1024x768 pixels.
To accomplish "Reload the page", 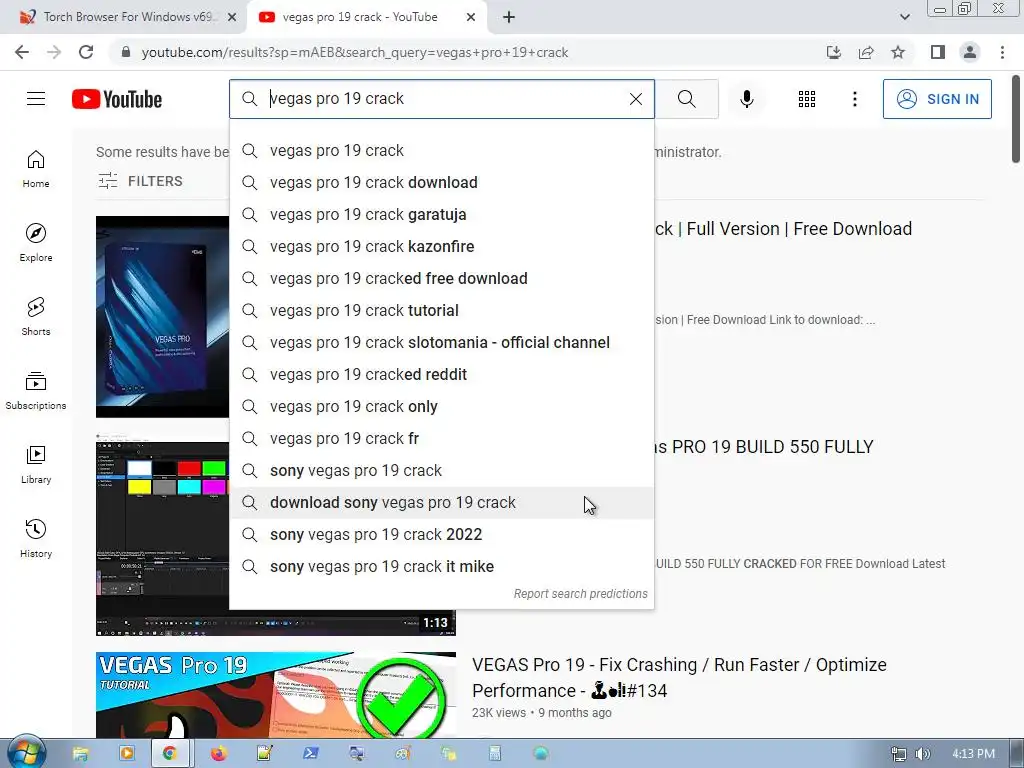I will (86, 52).
